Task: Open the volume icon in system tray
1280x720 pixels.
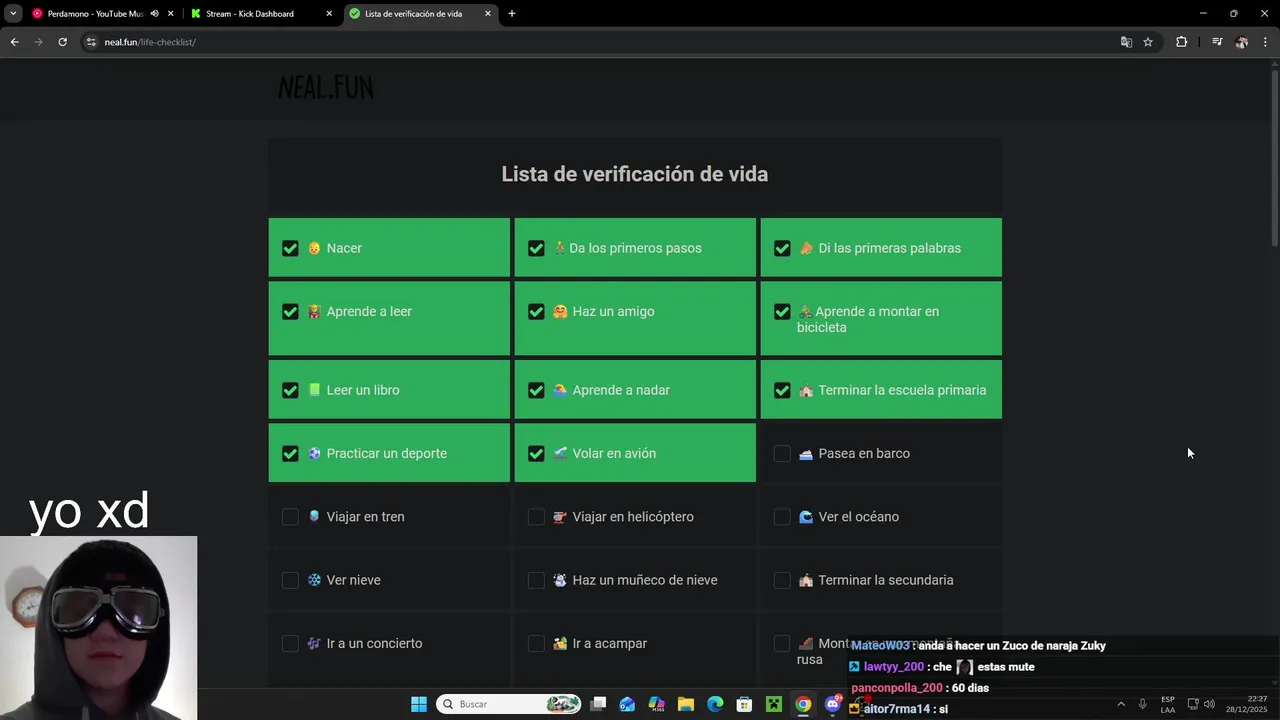Action: (x=1209, y=704)
